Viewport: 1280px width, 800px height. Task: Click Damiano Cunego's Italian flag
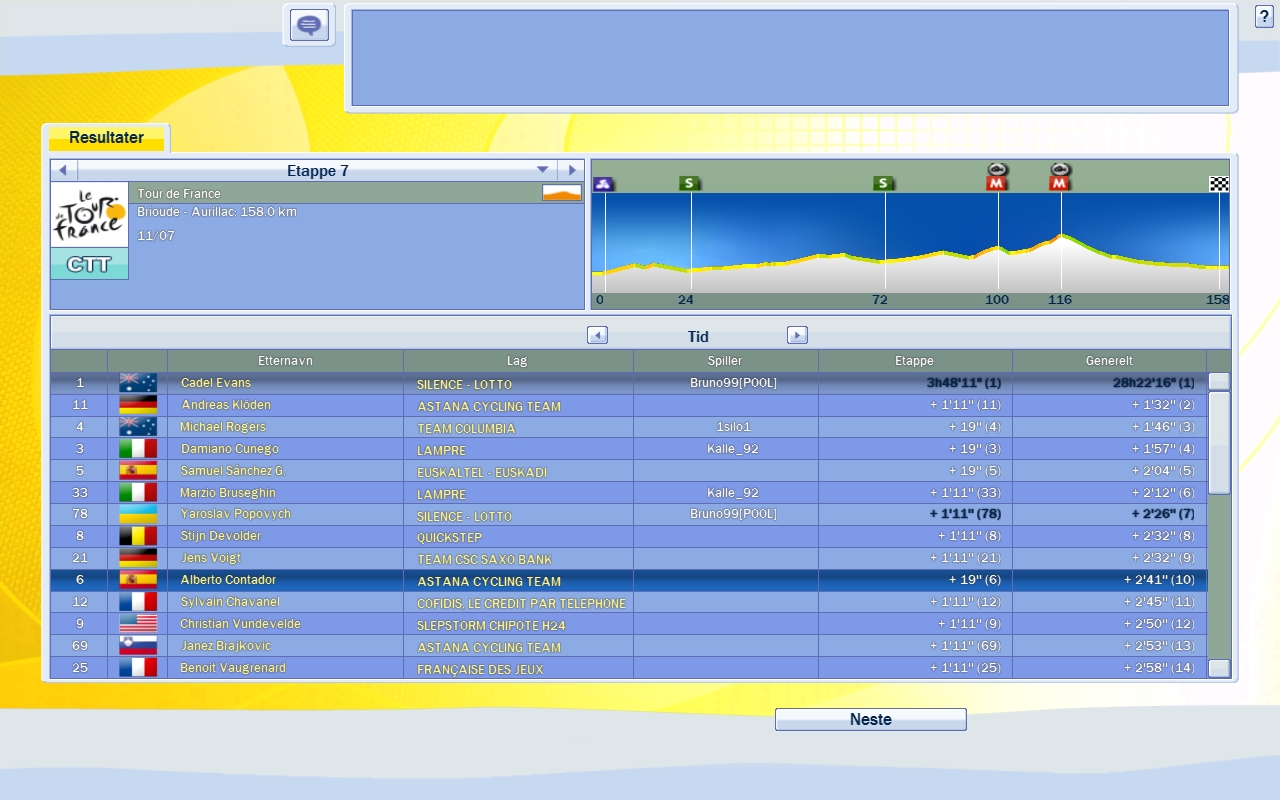point(138,449)
